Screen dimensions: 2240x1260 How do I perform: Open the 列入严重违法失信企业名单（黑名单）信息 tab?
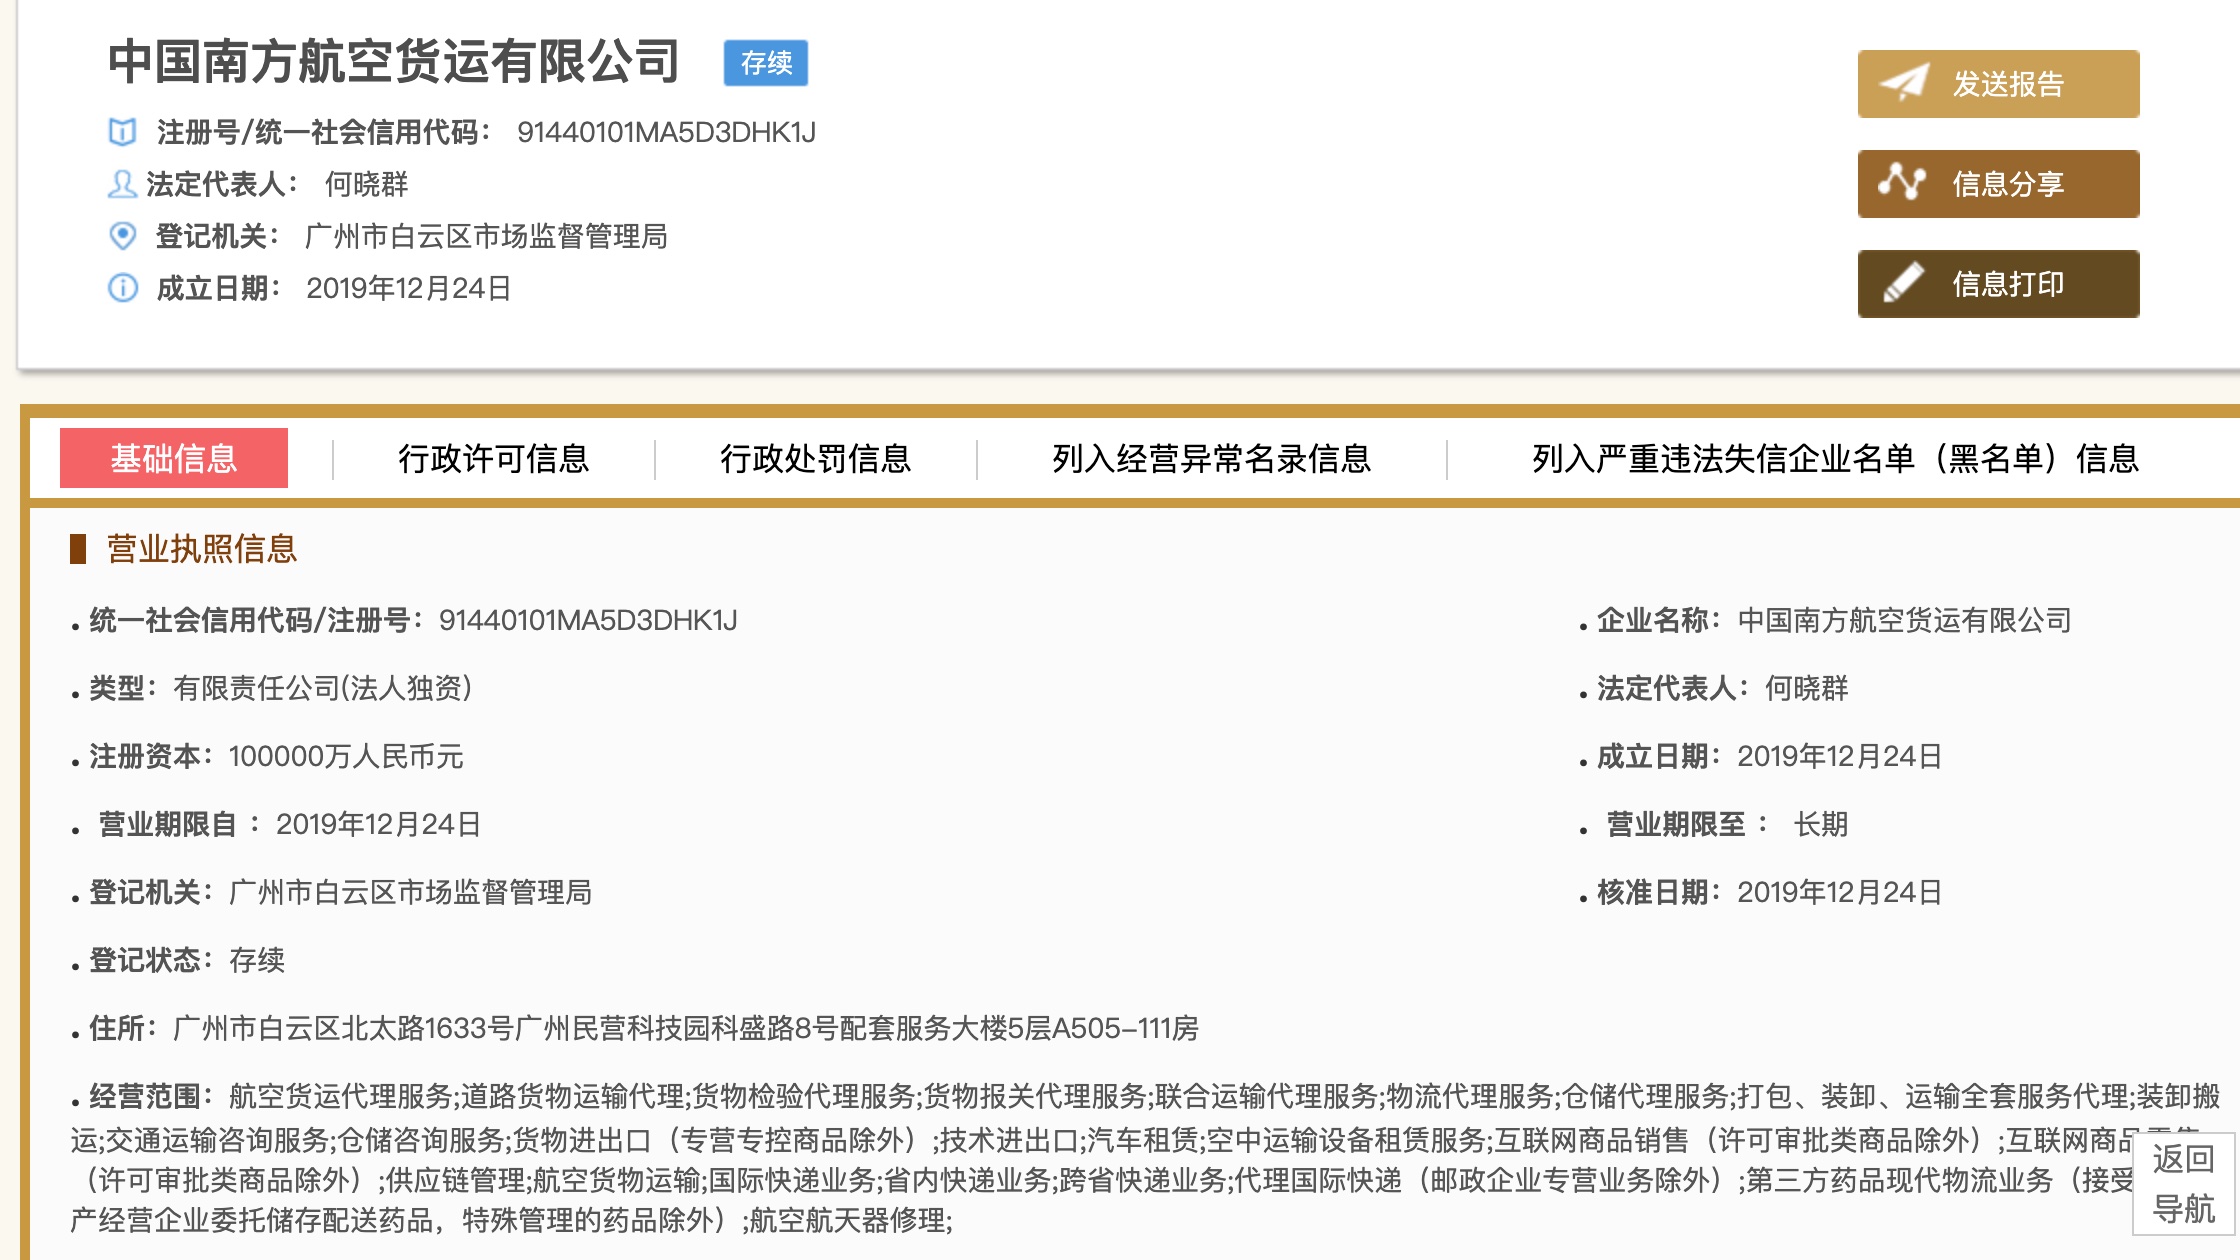tap(1835, 458)
